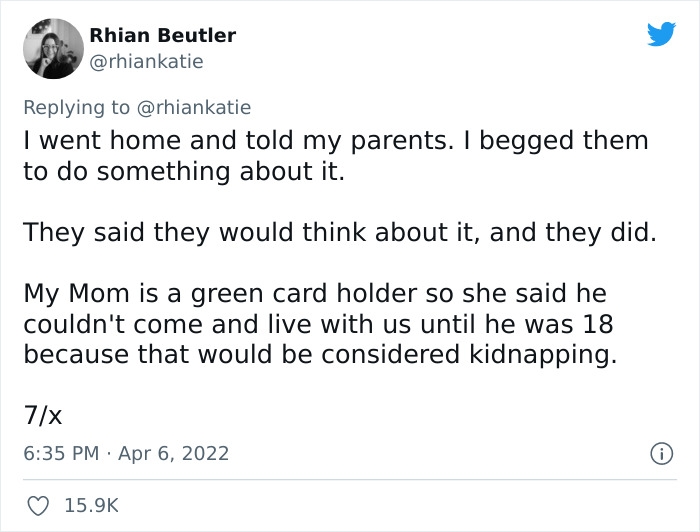Viewport: 700px width, 532px height.
Task: Like the tweet with the heart icon
Action: tap(36, 506)
